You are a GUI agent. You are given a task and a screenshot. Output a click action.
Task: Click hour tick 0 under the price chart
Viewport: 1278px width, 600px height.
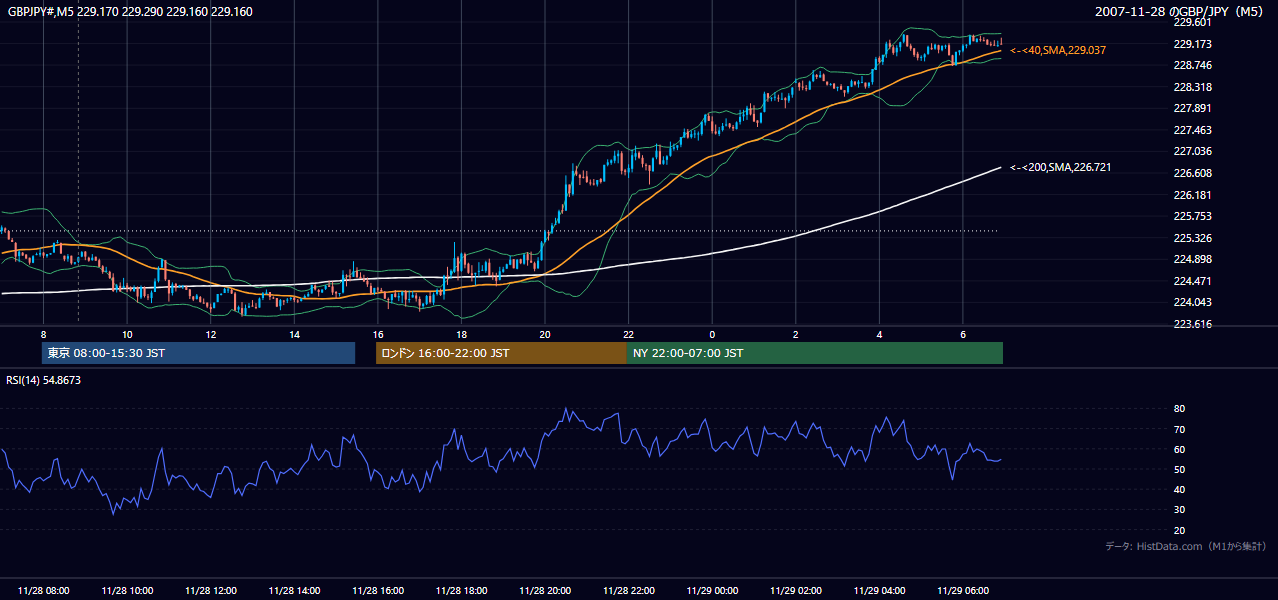tap(712, 334)
